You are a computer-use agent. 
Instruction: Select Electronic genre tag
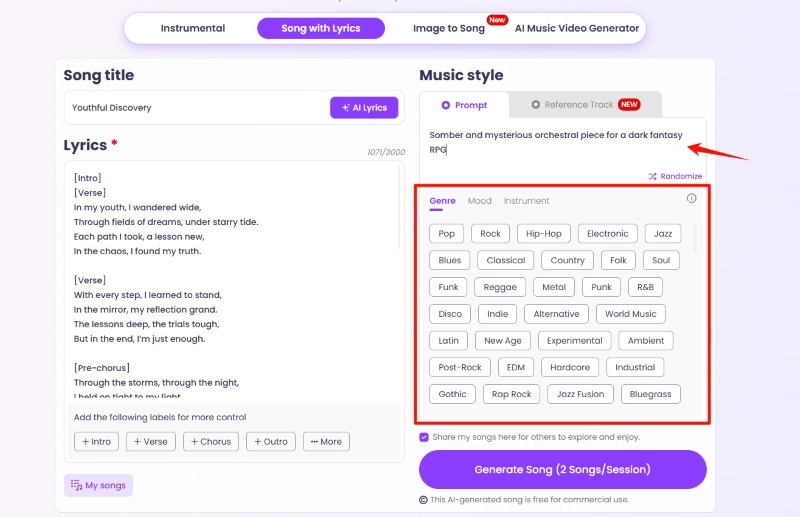point(608,234)
